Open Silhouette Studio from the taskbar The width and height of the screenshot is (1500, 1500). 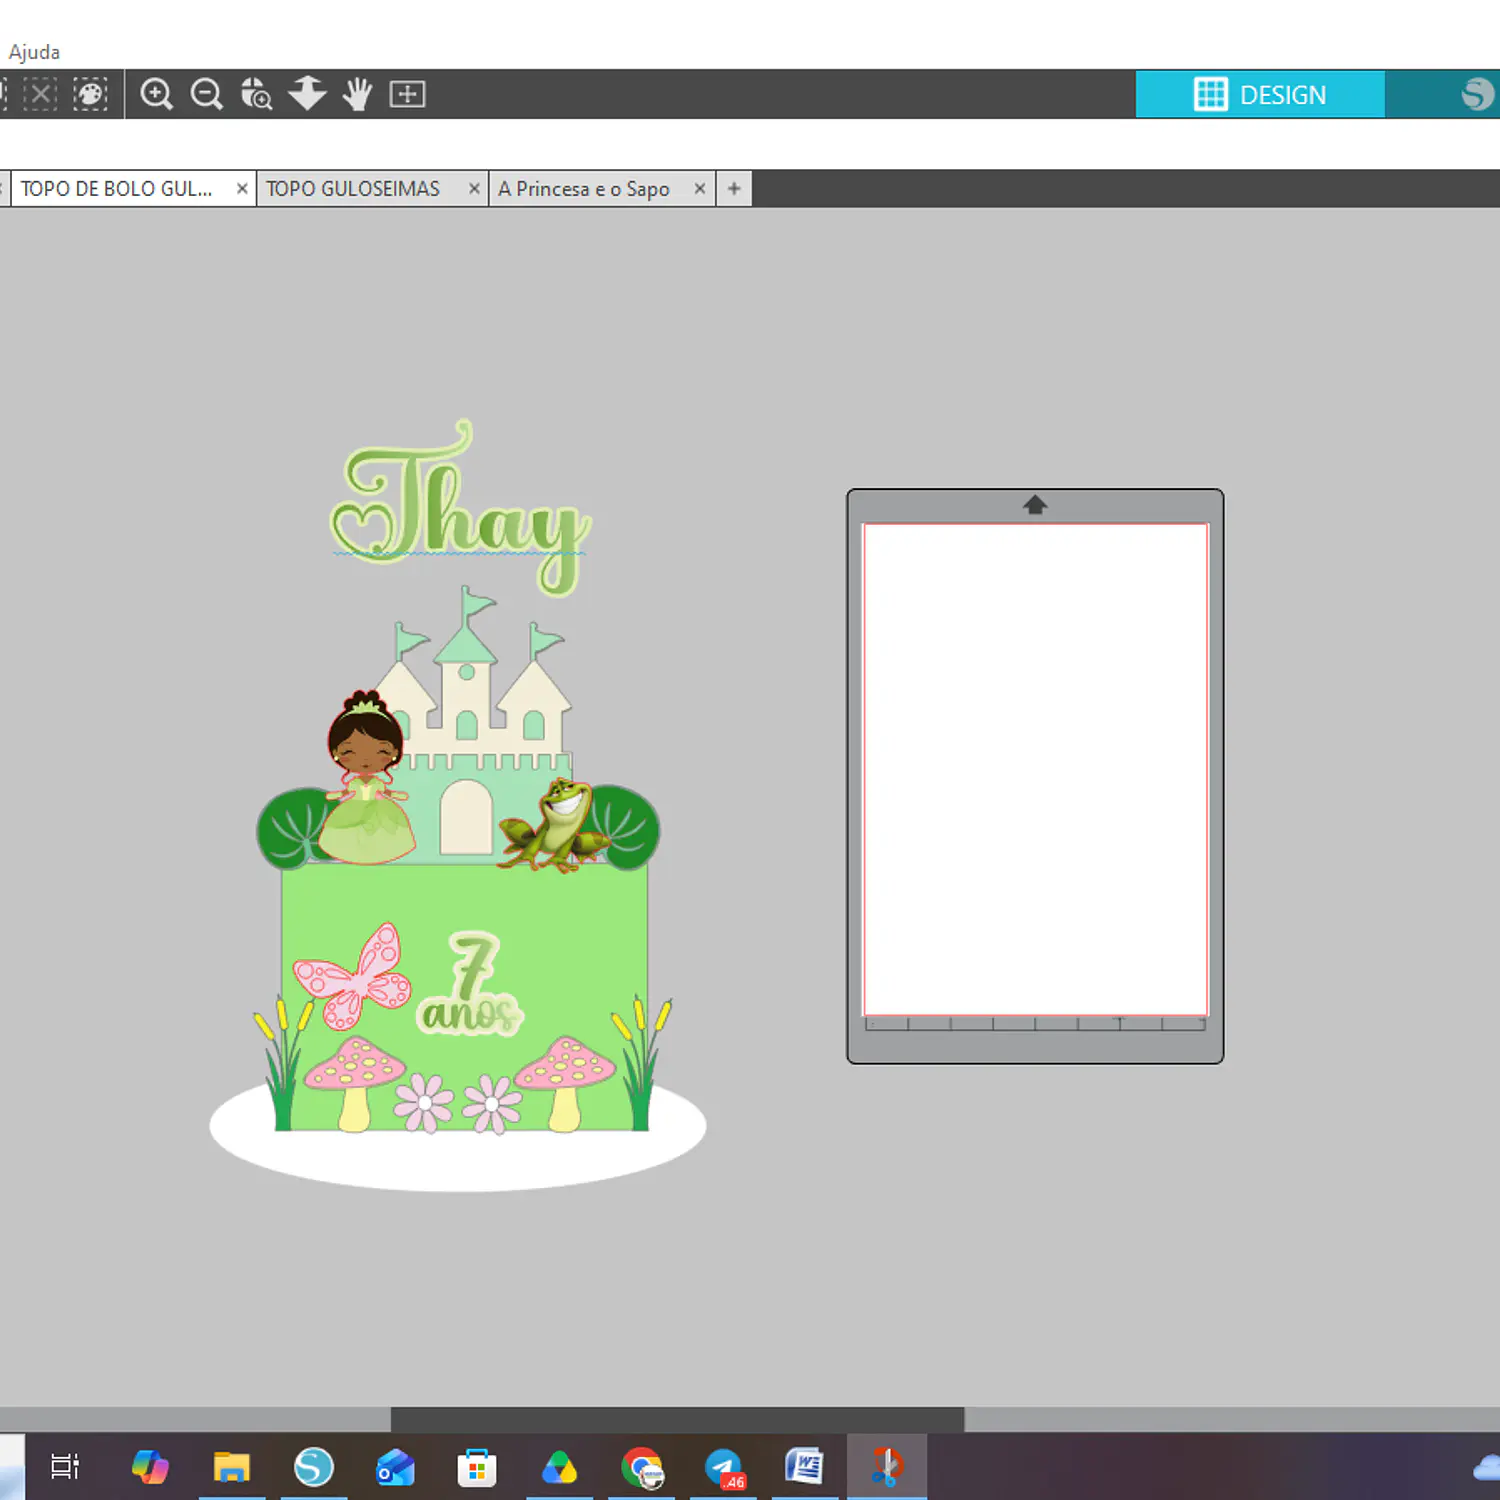313,1467
